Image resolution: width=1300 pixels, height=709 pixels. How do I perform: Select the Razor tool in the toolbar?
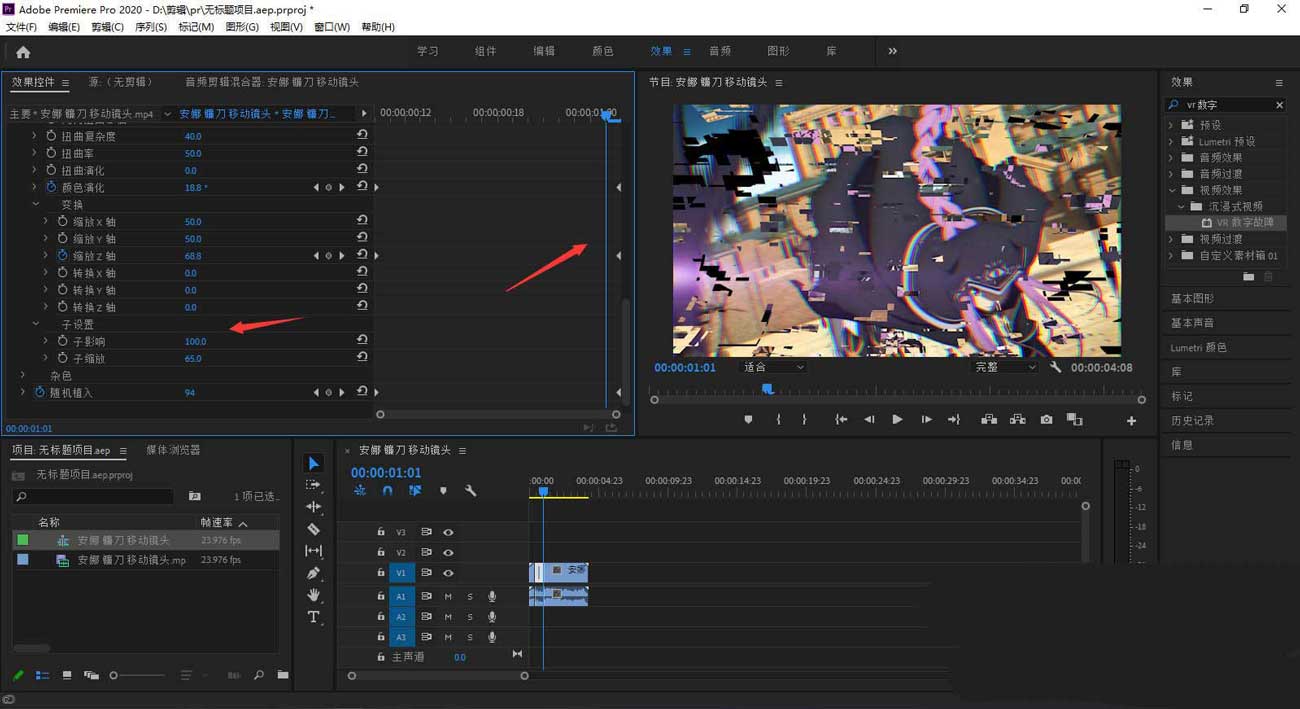tap(313, 529)
